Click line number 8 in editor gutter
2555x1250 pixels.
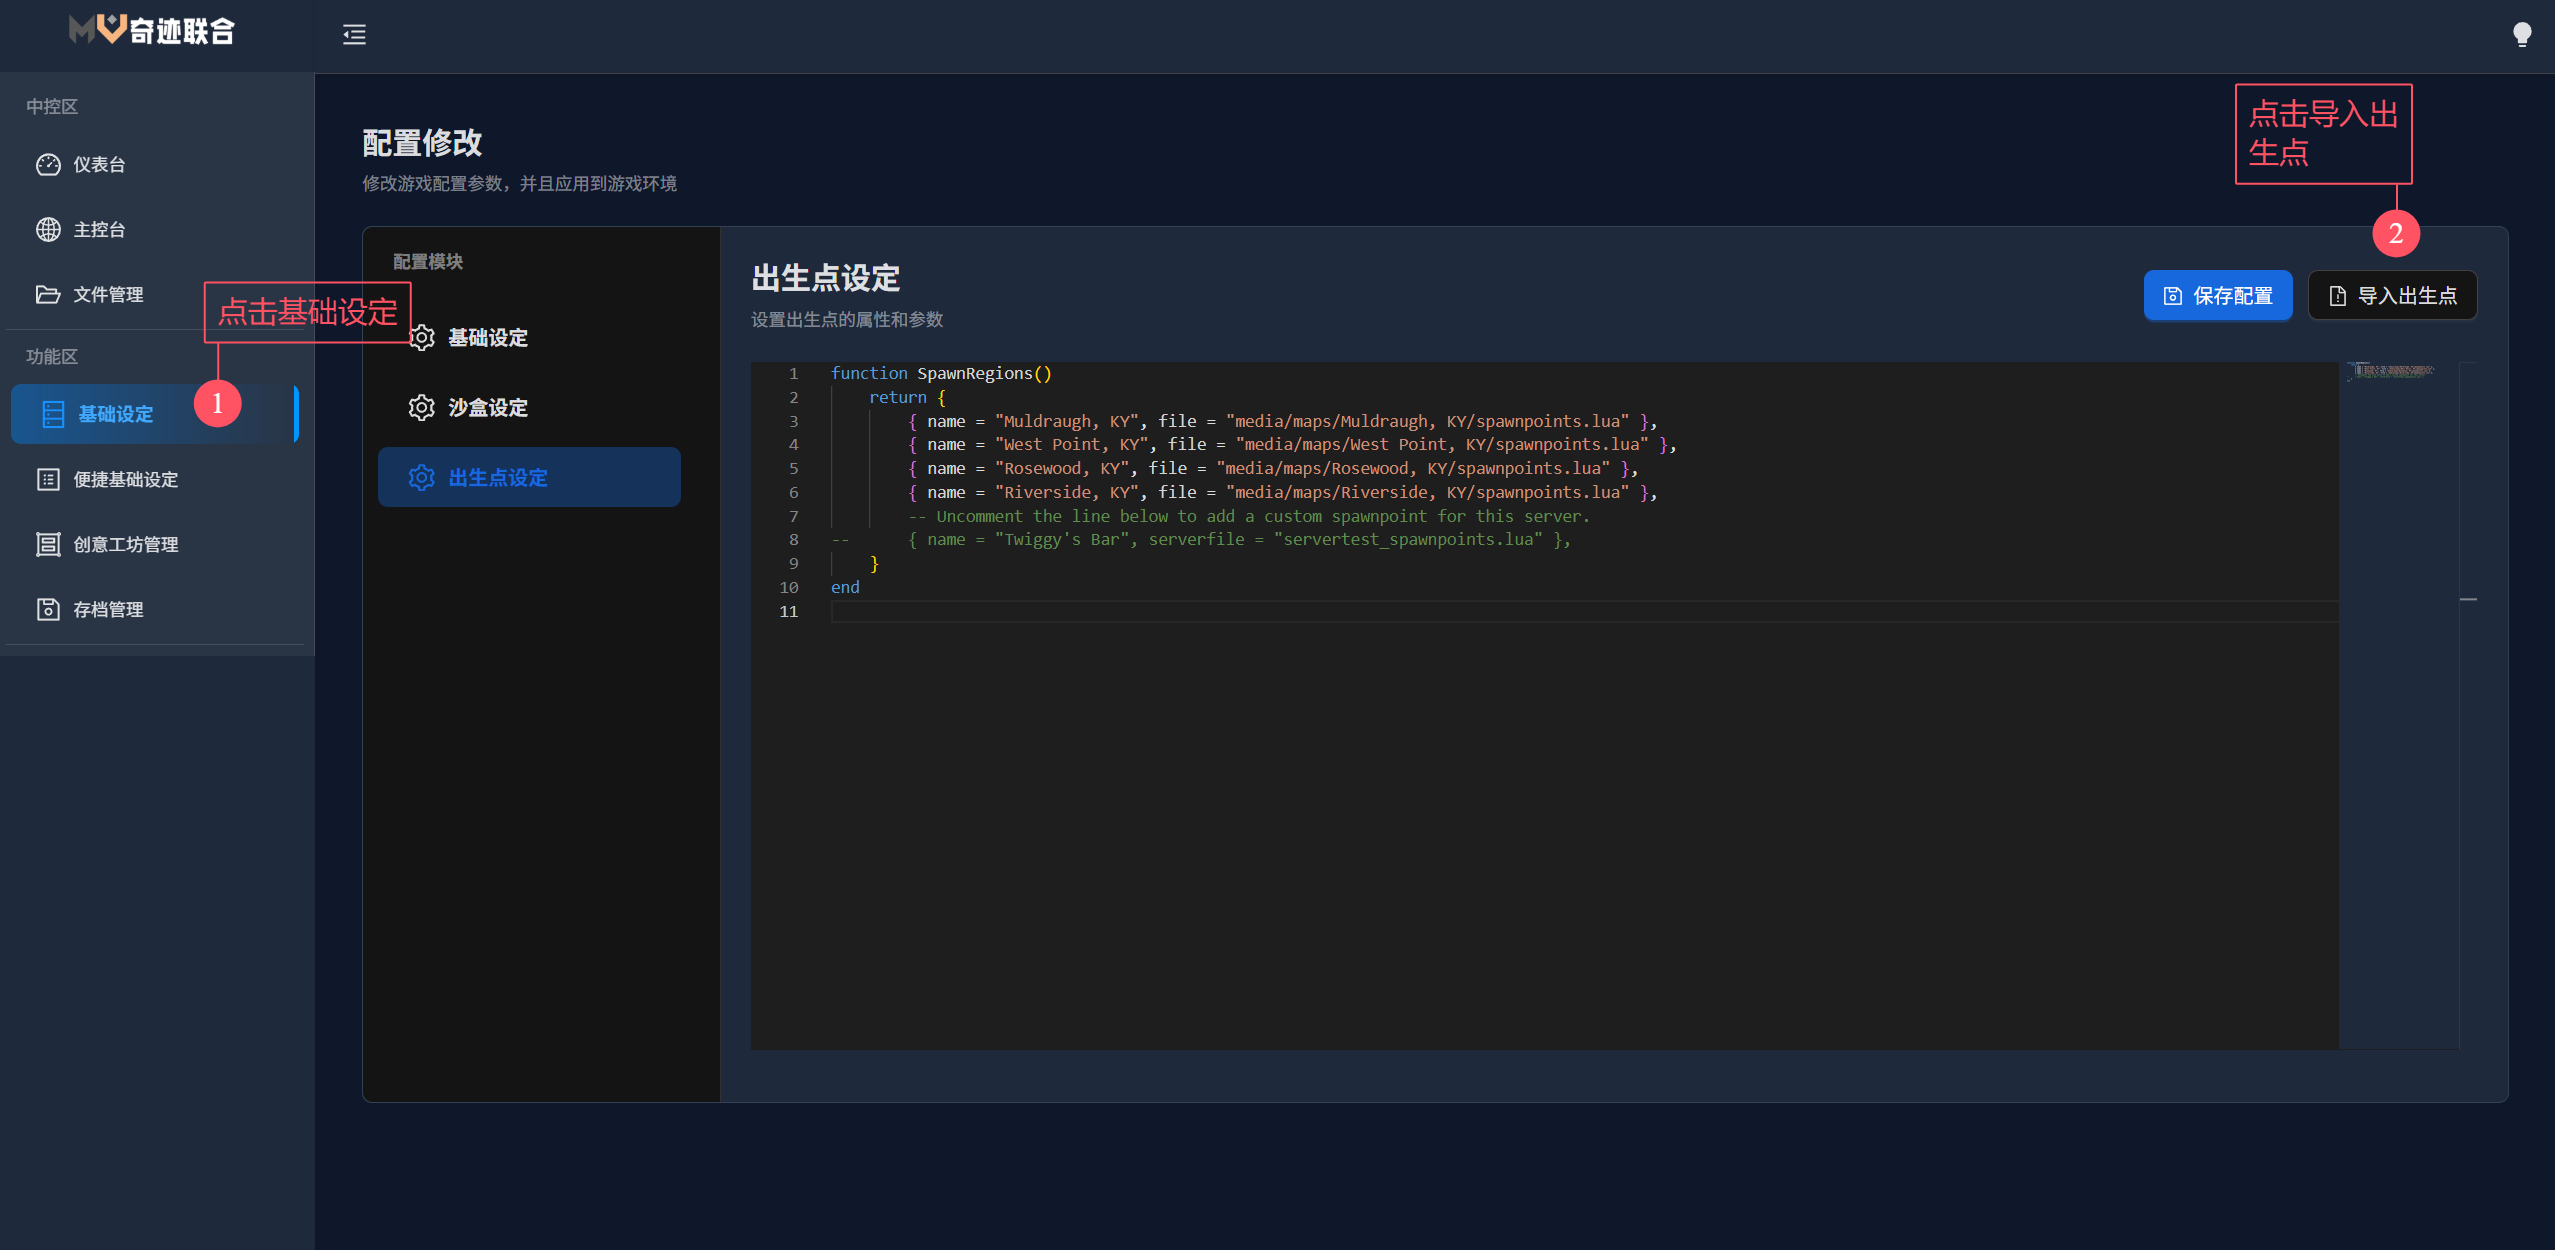[794, 540]
